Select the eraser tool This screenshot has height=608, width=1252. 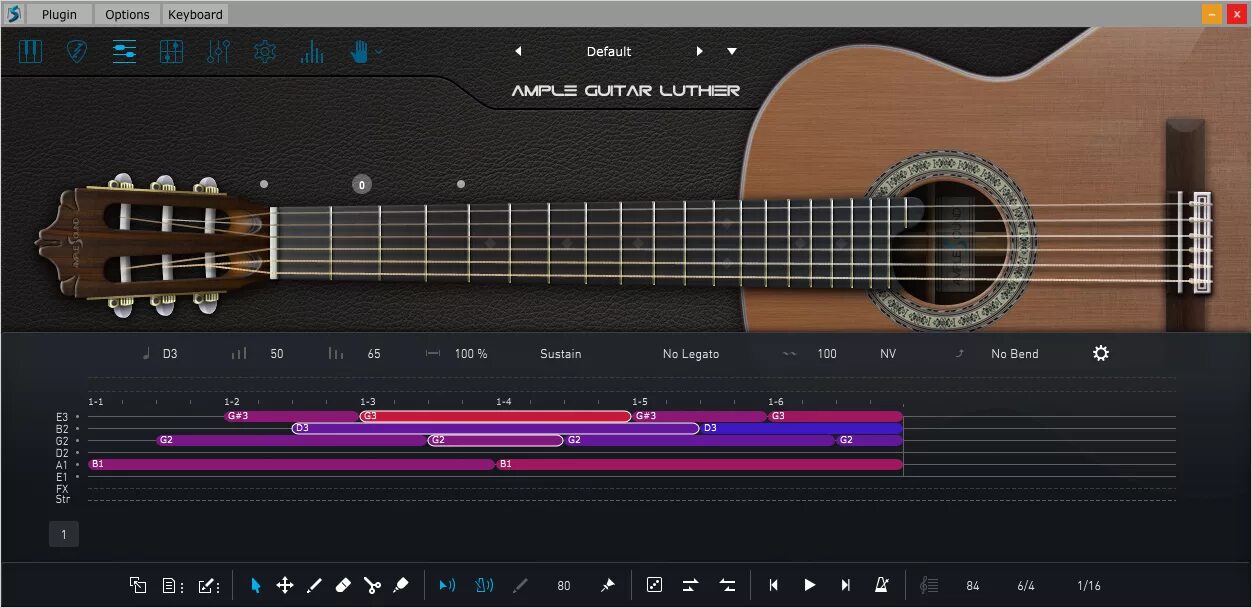[x=343, y=586]
